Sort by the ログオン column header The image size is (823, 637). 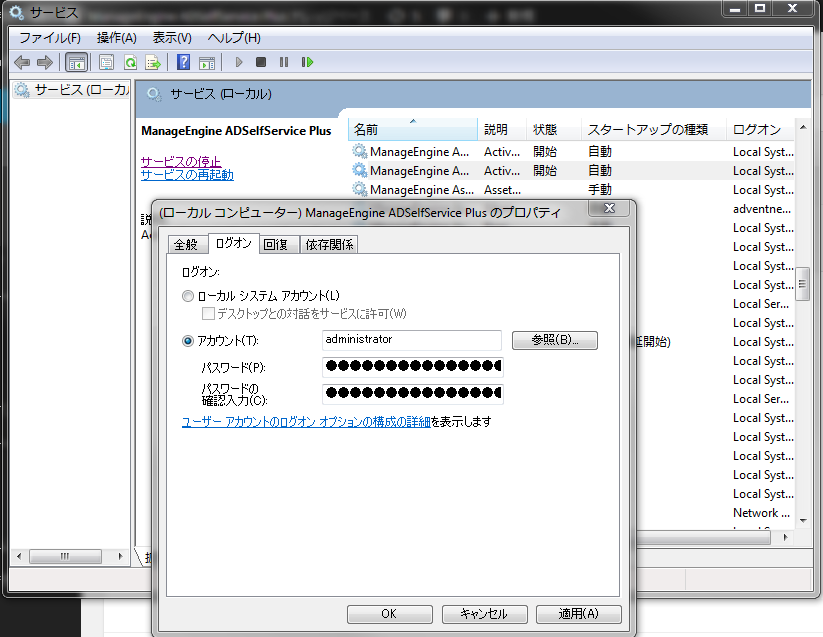coord(760,129)
